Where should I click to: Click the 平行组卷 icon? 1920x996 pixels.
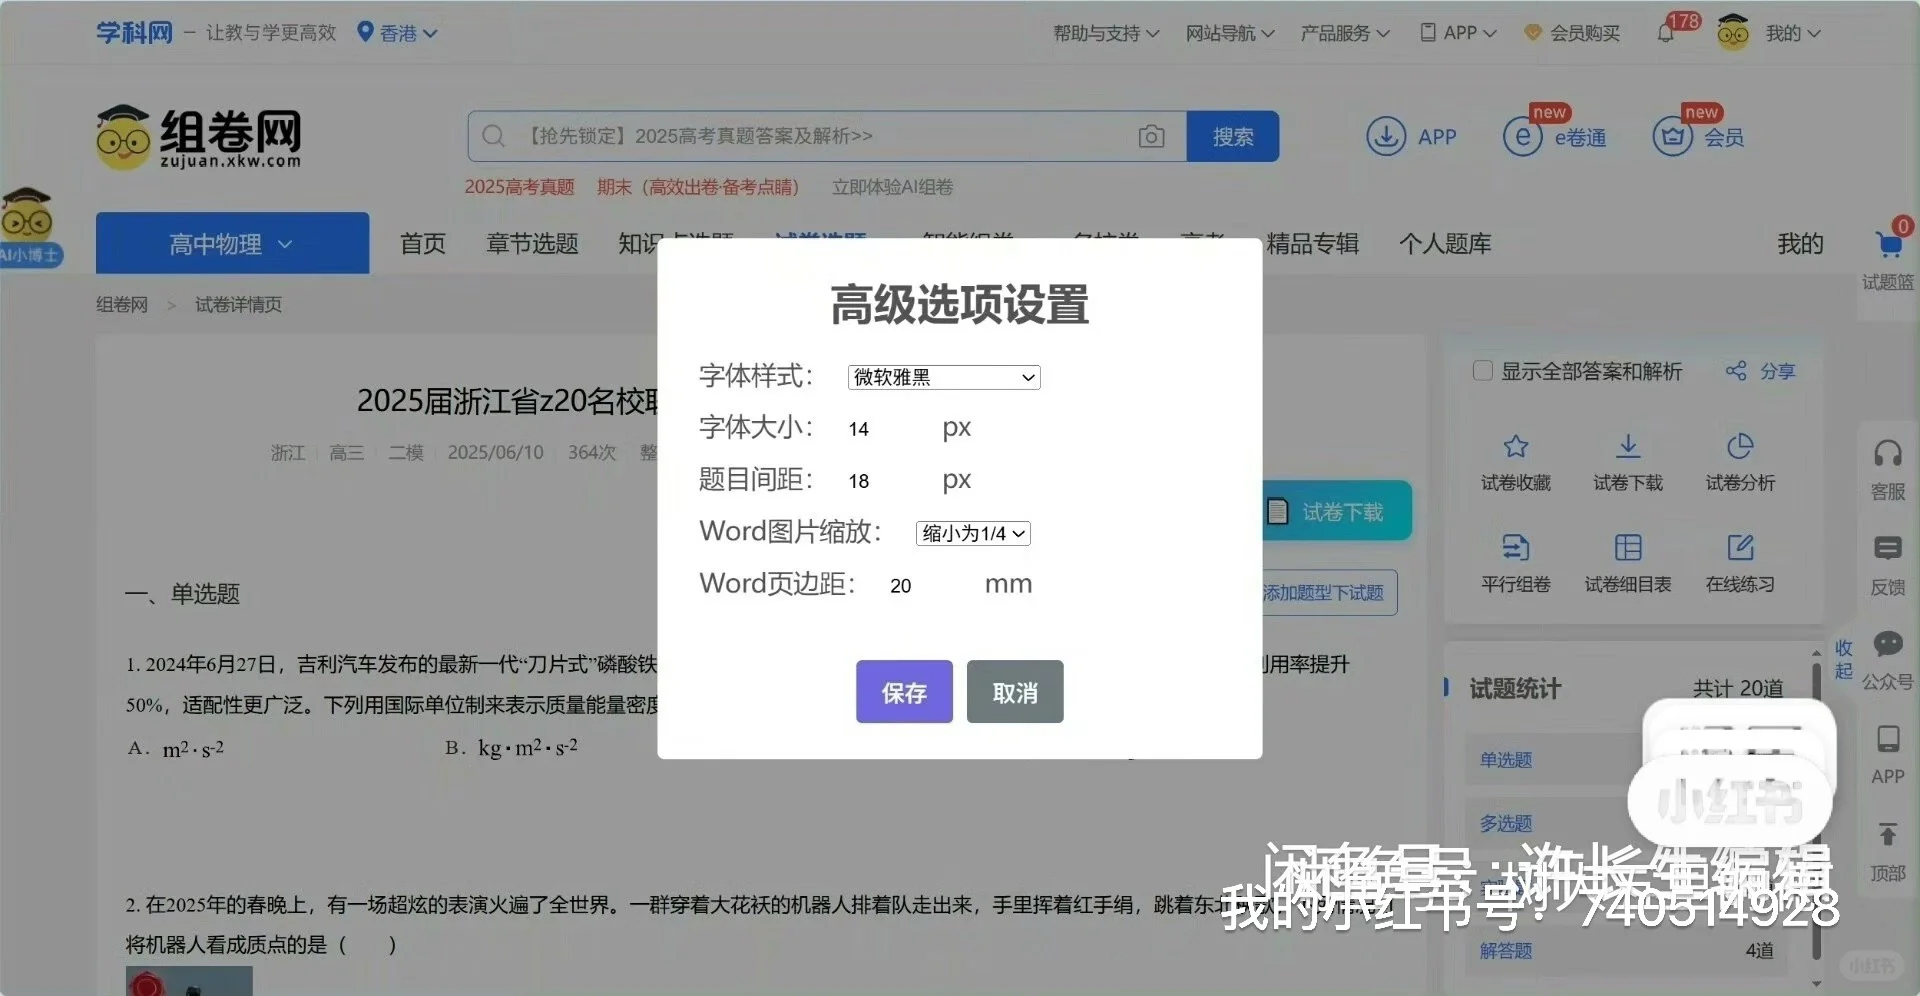pyautogui.click(x=1515, y=548)
